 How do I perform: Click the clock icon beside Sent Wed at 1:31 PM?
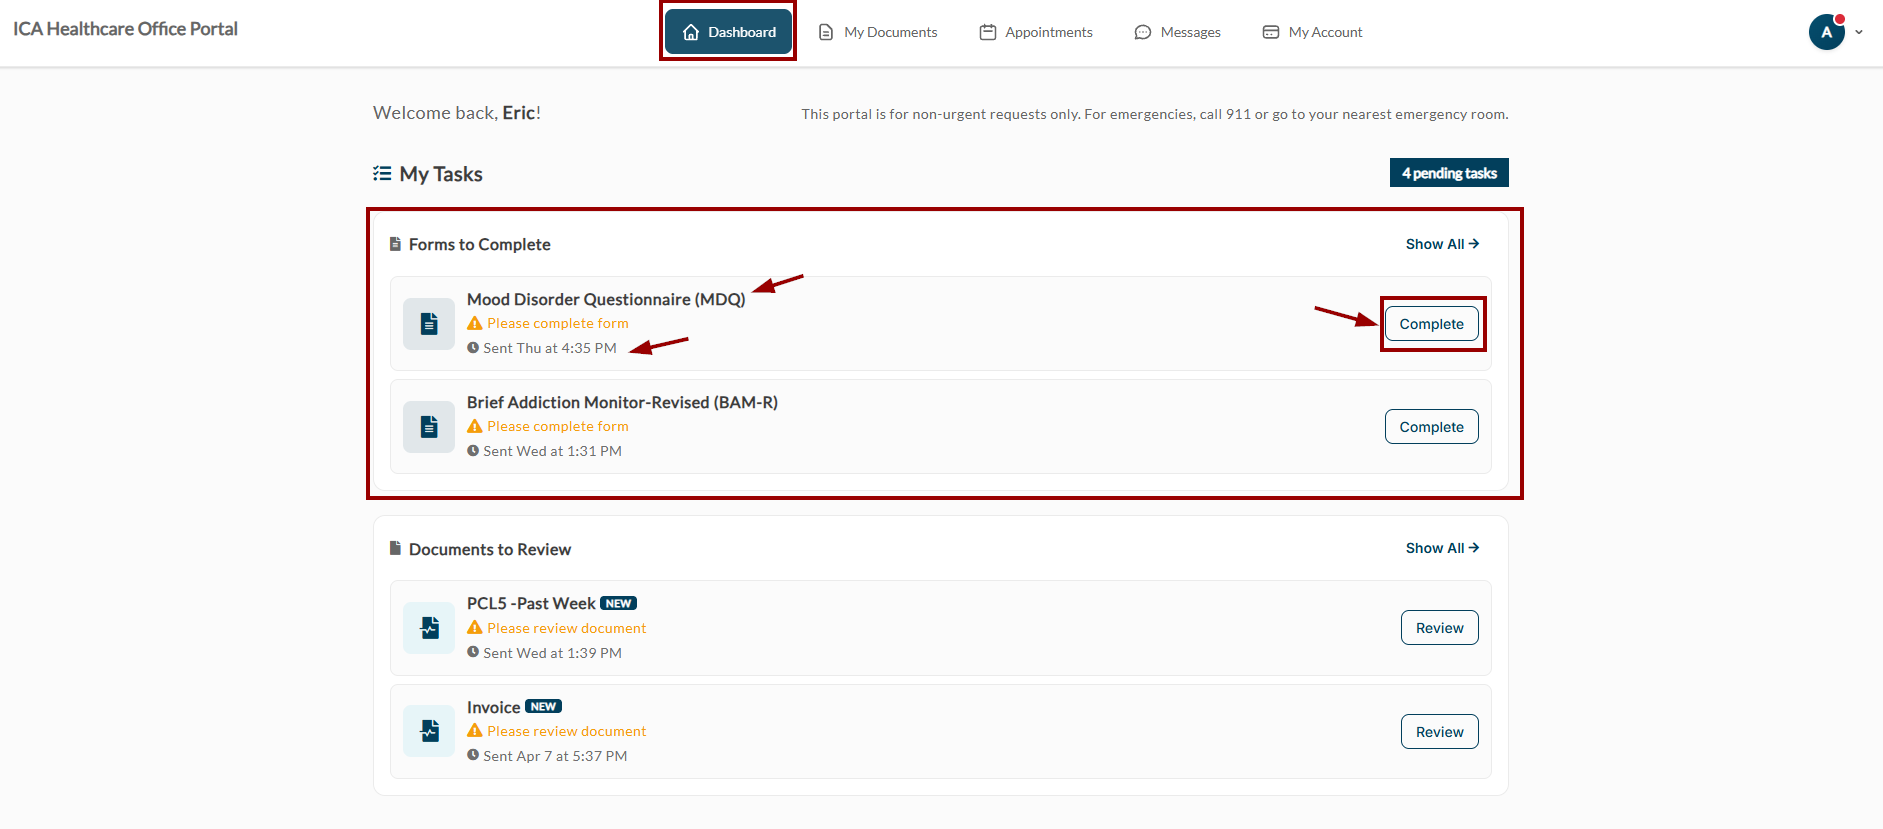(473, 451)
